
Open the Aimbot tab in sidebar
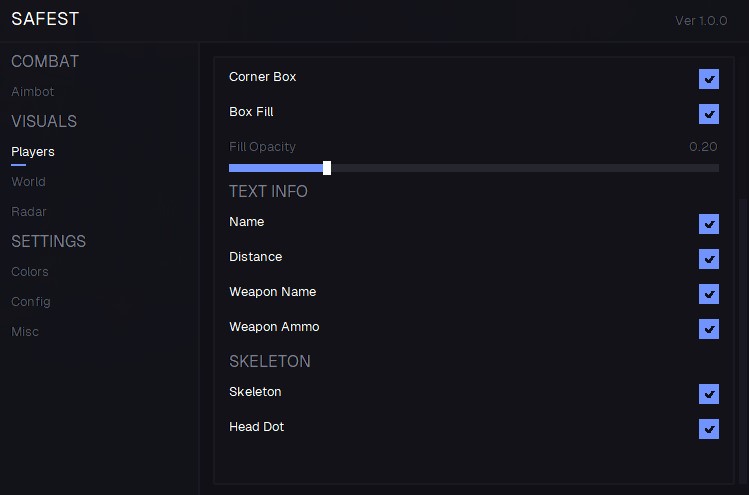[33, 92]
